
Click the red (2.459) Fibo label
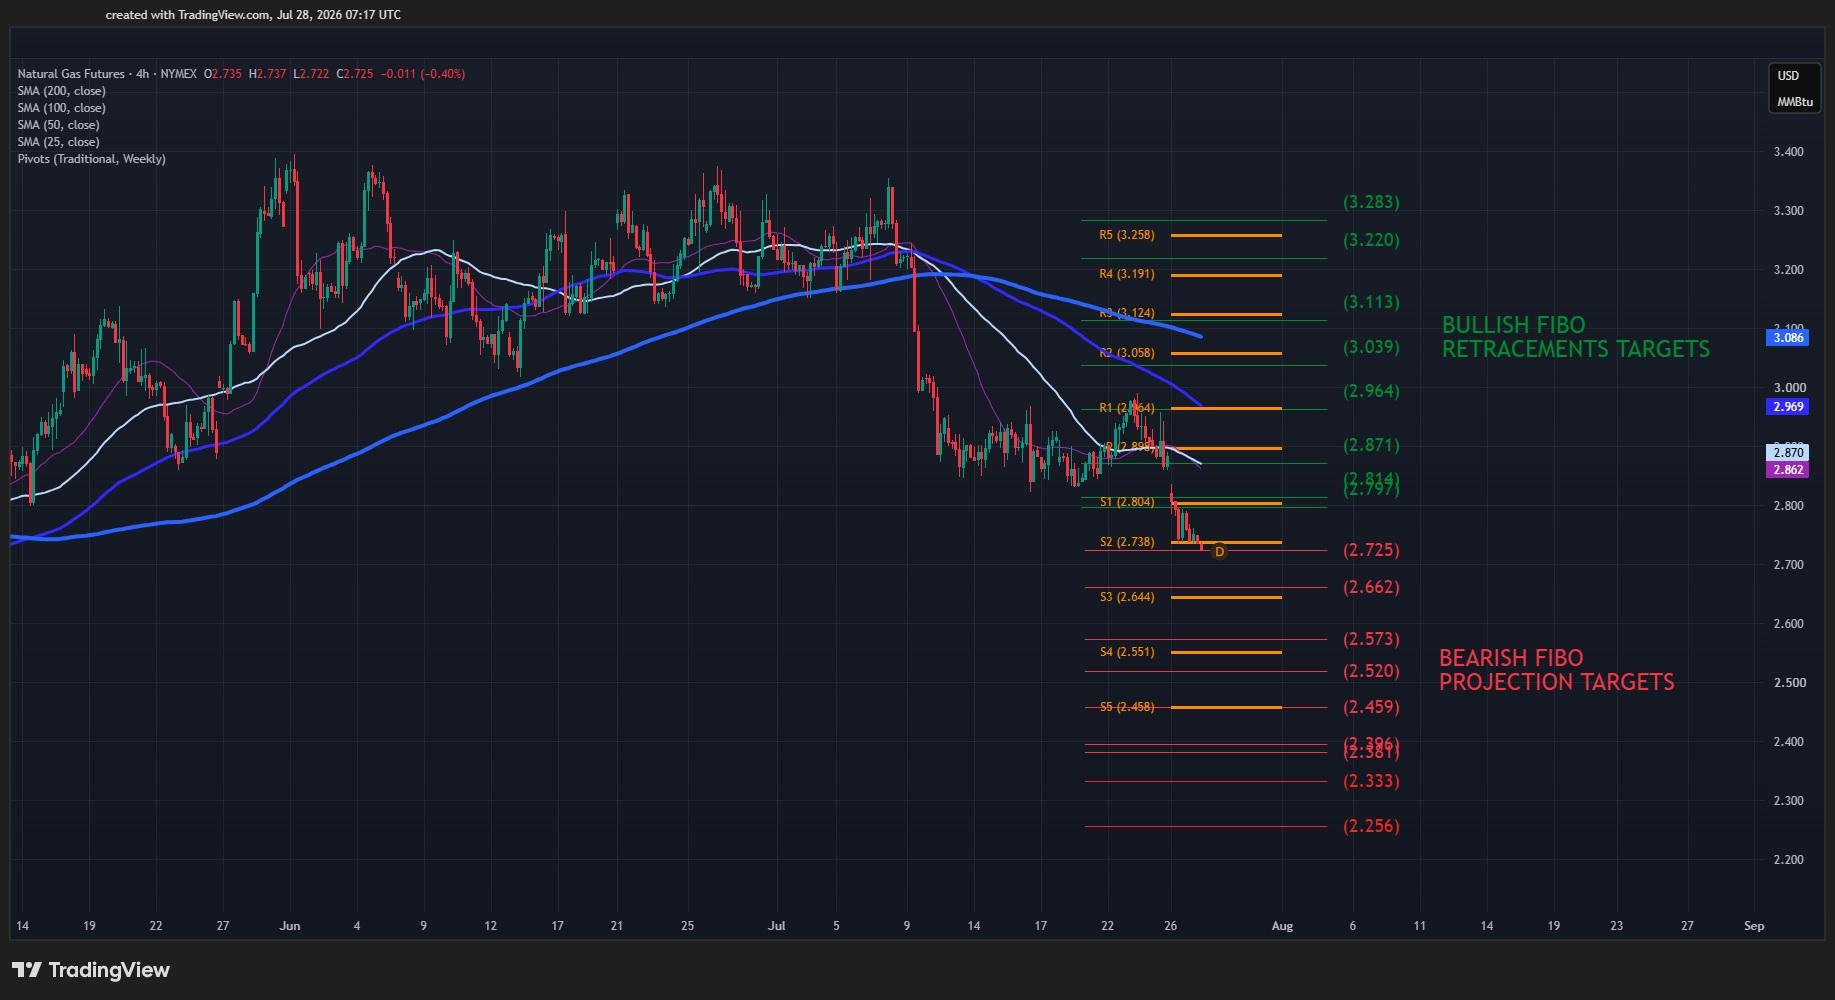tap(1371, 707)
